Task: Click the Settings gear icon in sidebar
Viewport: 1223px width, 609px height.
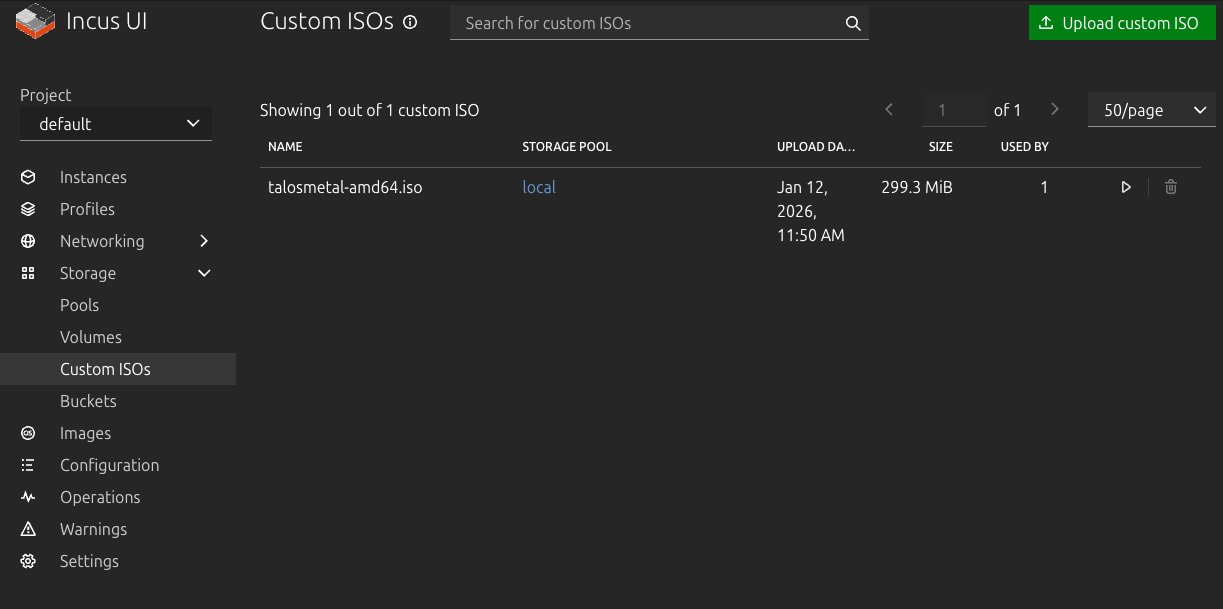Action: tap(28, 561)
